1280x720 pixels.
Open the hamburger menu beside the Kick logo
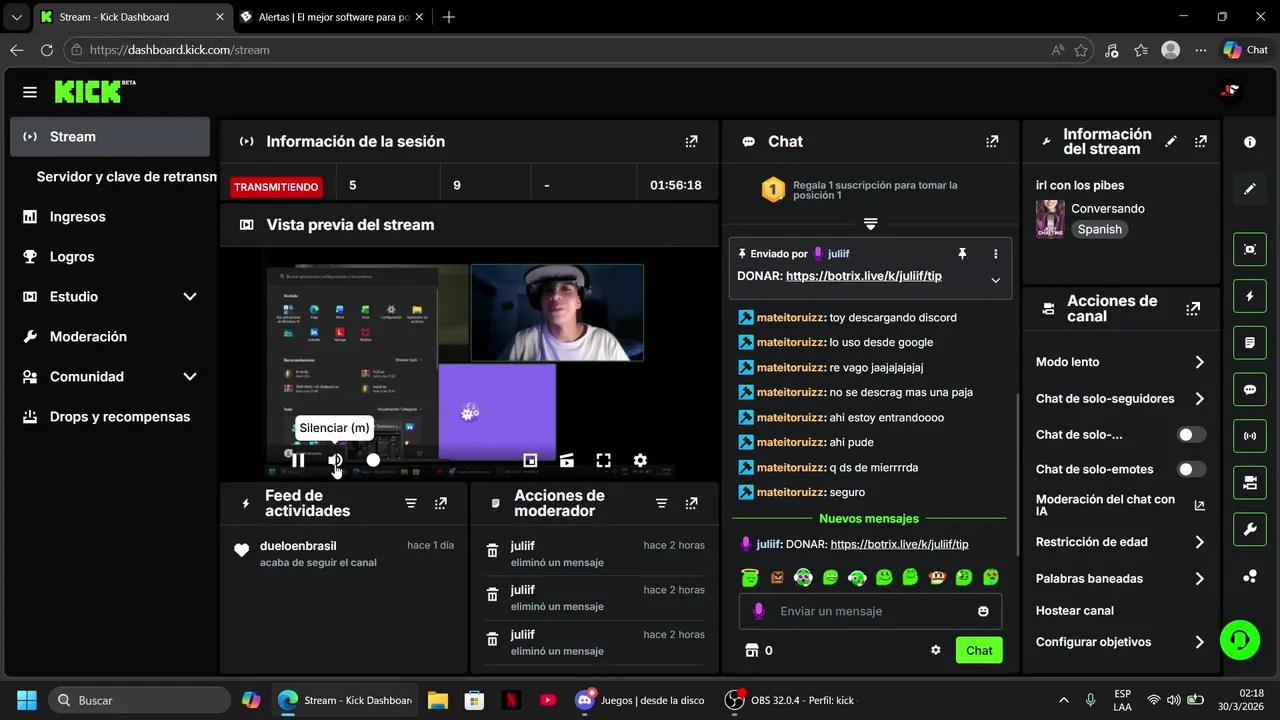pos(30,92)
